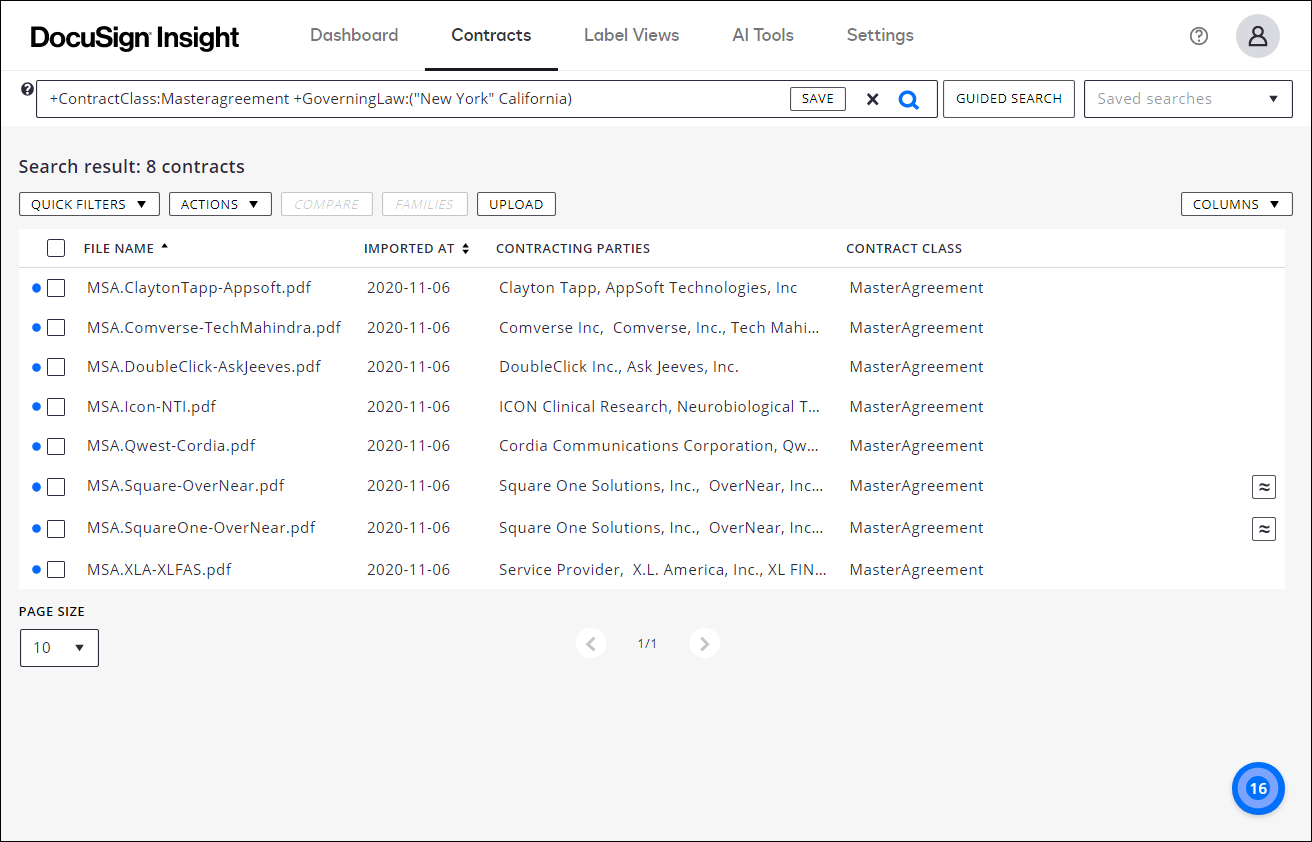Screen dimensions: 1312x842
Task: Run the search via the magnifier icon
Action: point(909,98)
